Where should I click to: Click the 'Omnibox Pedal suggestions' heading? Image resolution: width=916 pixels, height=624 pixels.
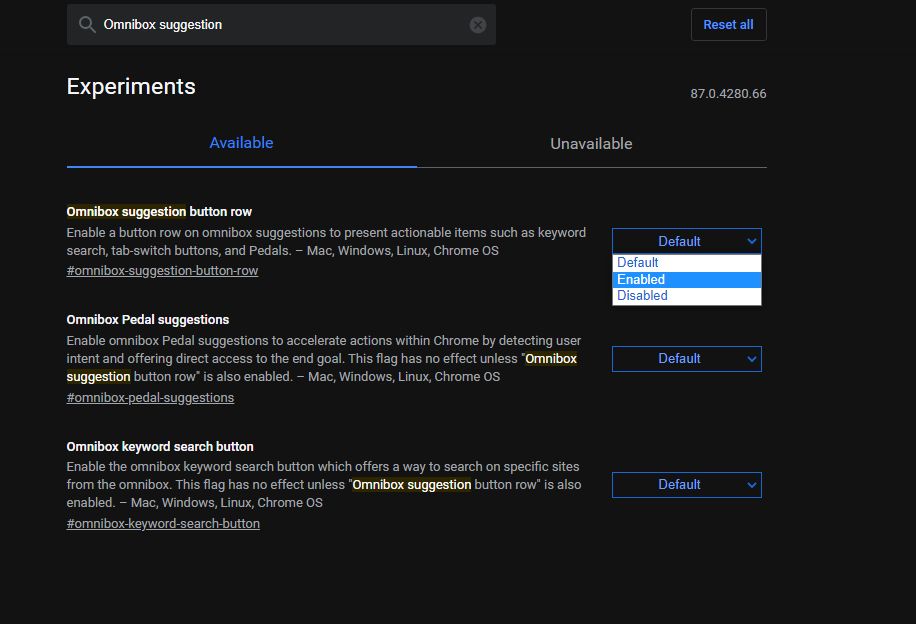coord(148,320)
